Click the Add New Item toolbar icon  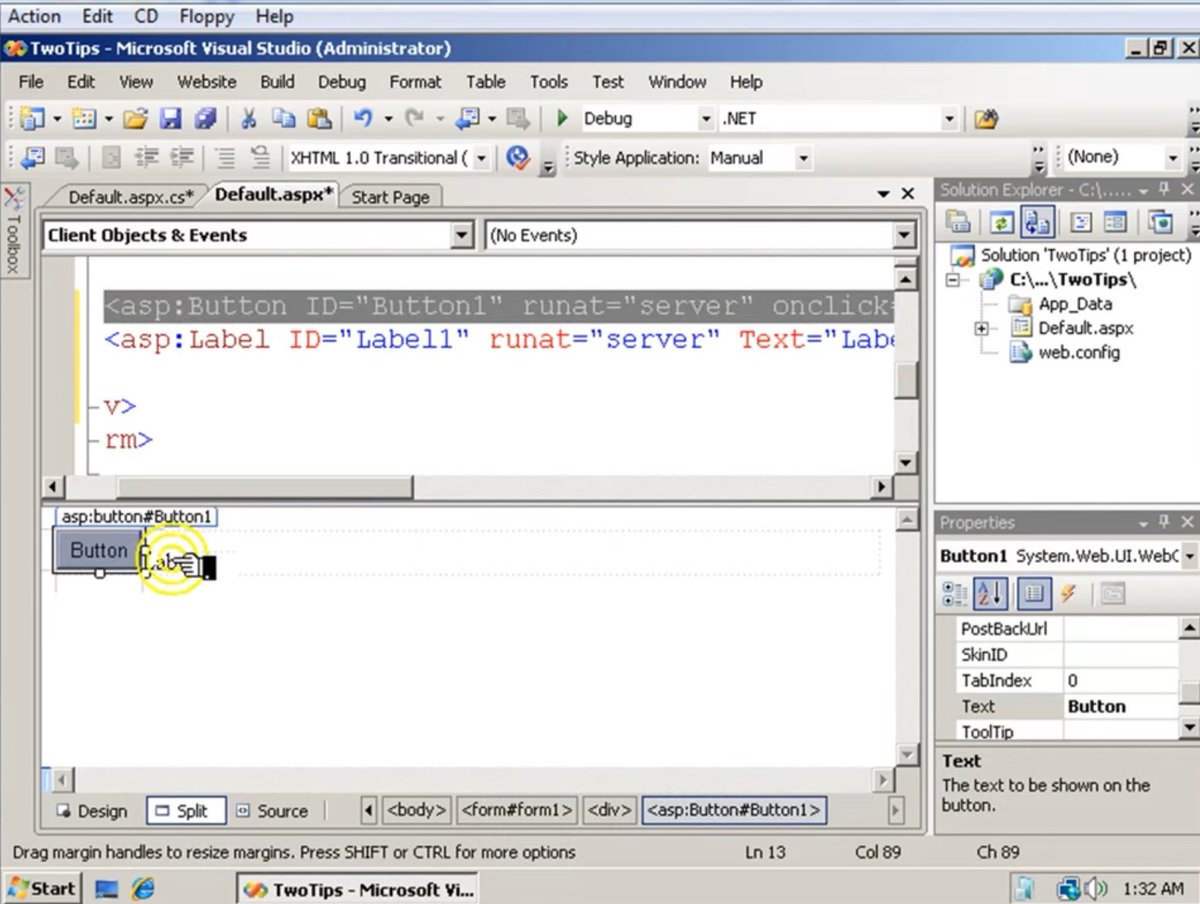tap(84, 118)
